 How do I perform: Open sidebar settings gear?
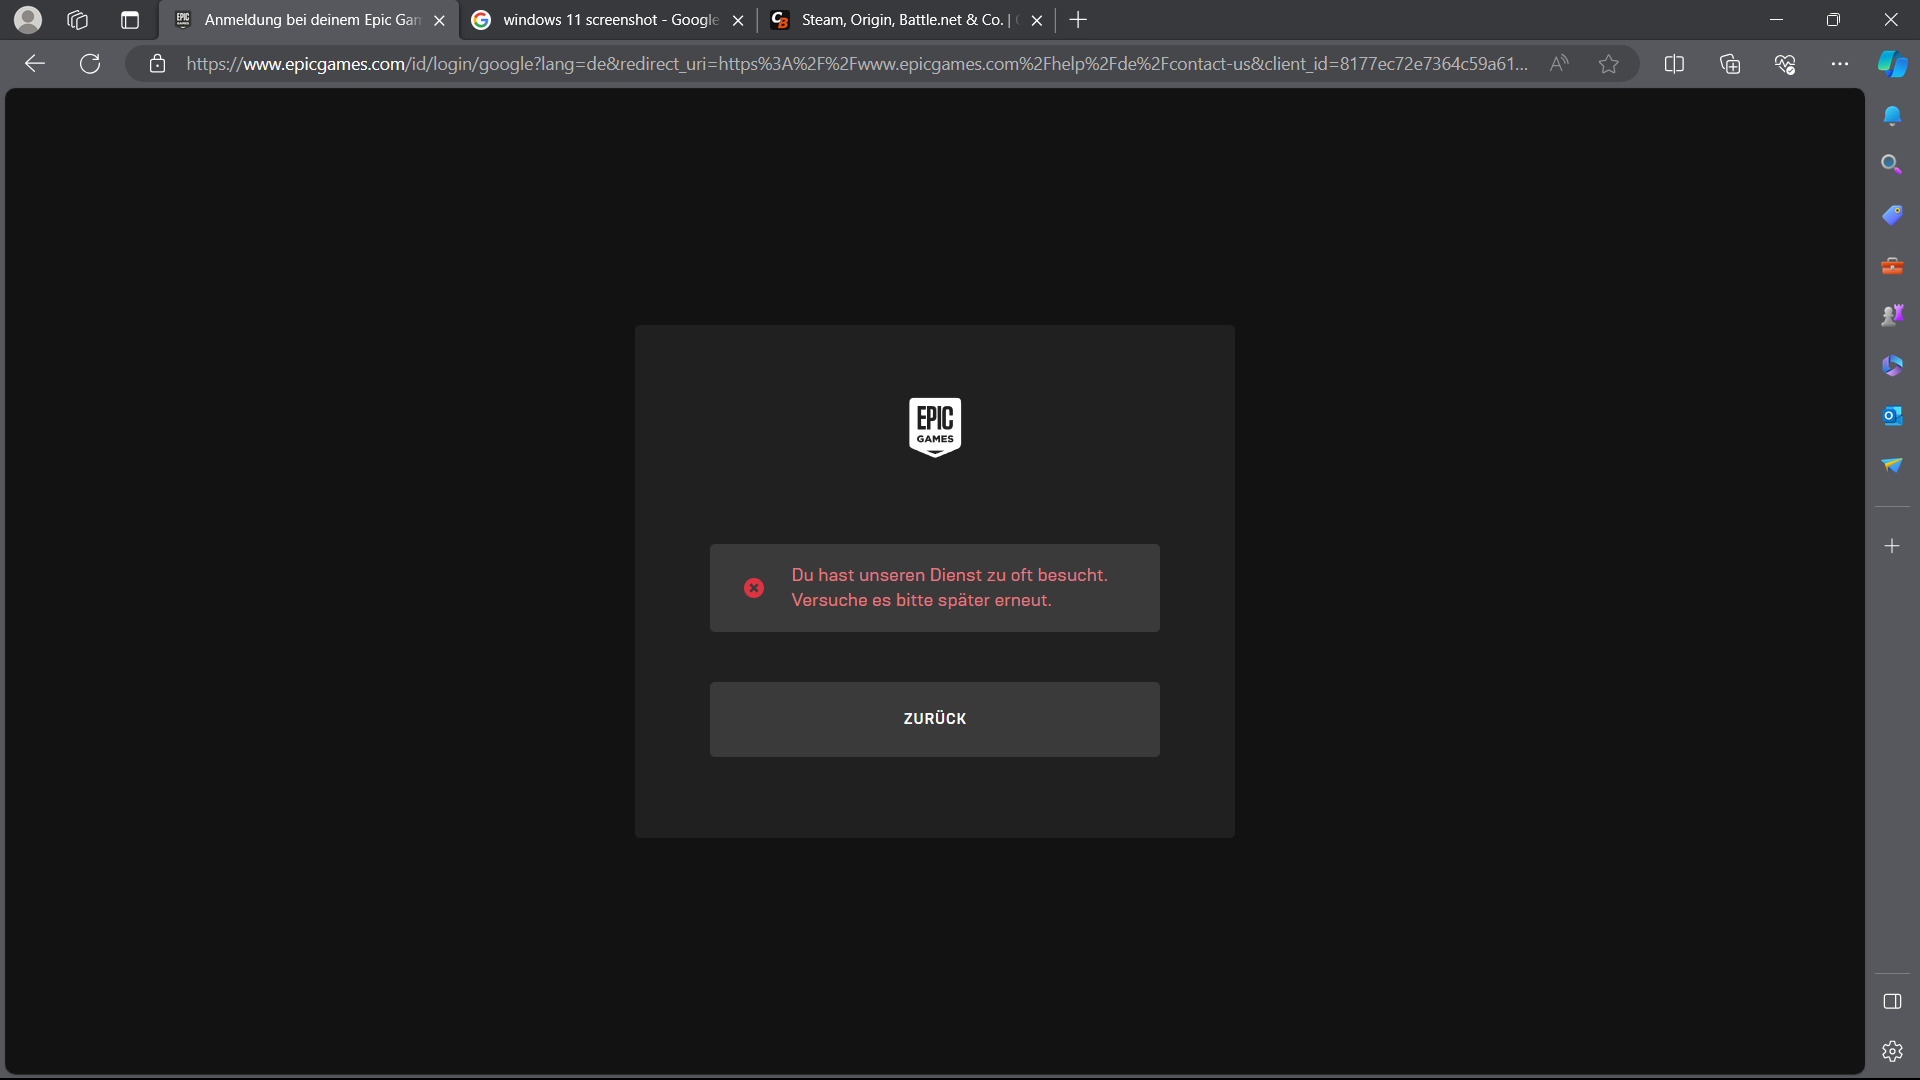coord(1891,1051)
